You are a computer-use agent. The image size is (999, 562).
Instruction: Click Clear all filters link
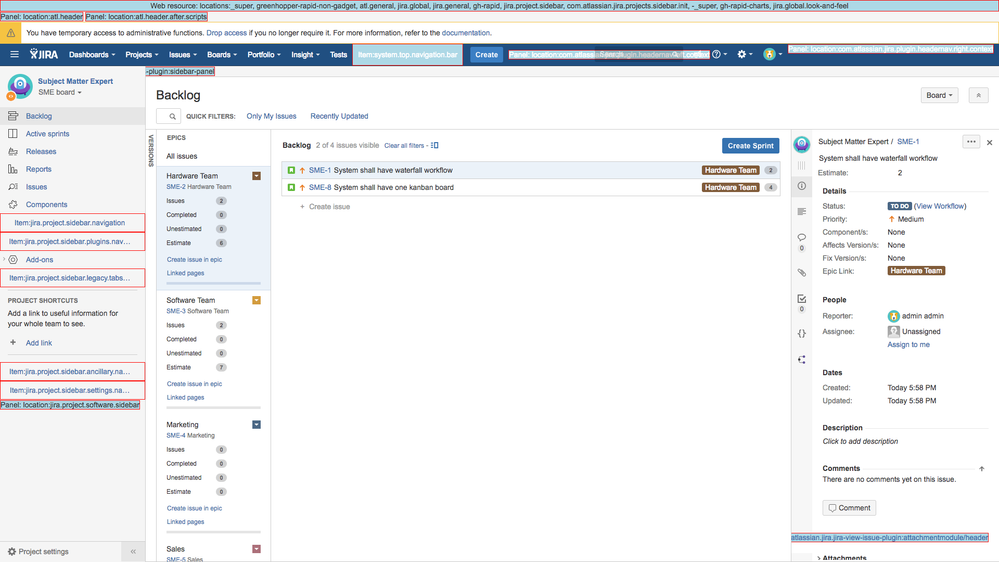point(404,145)
